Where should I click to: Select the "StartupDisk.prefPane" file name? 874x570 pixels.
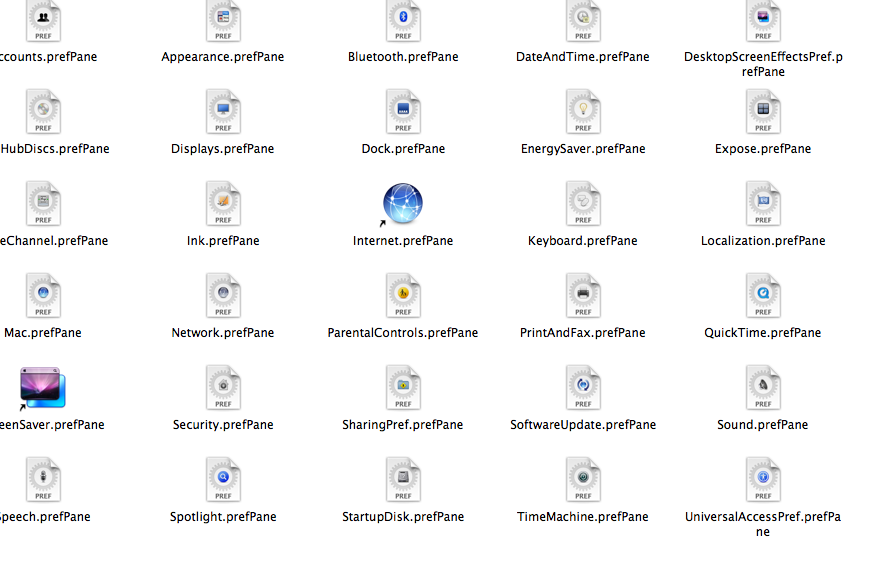click(403, 517)
